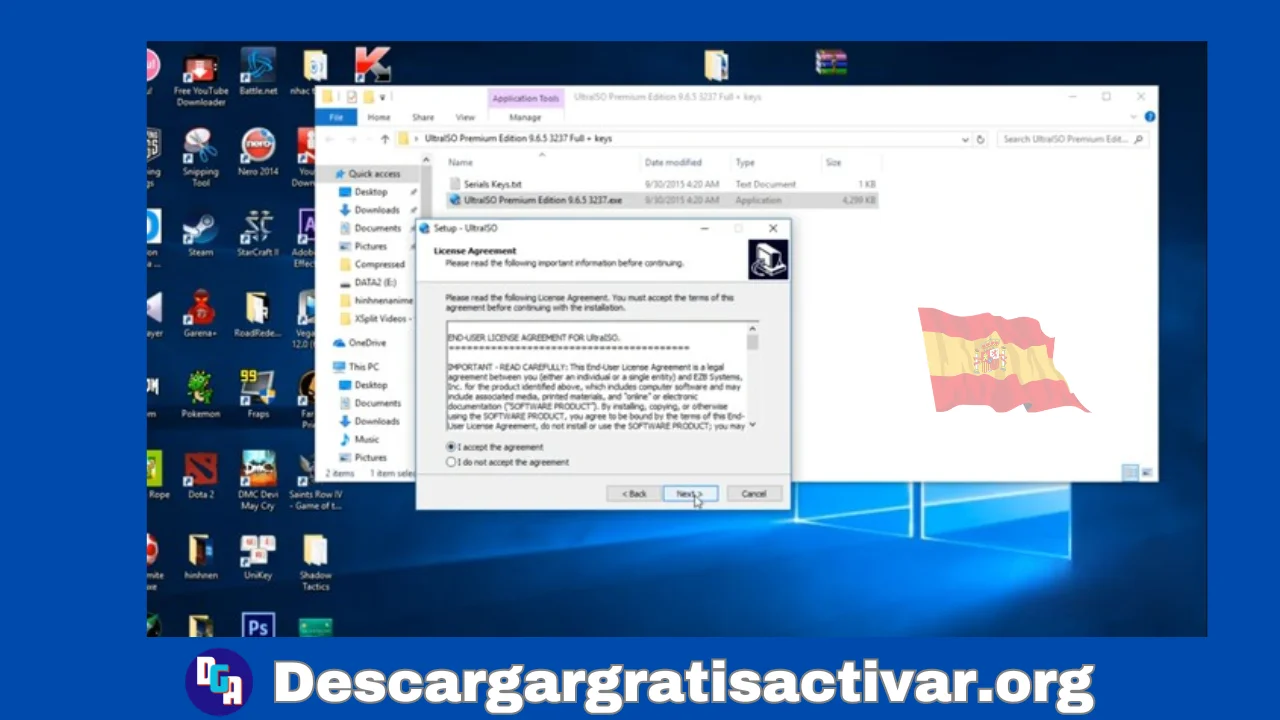Click Next in the UltraISO setup

point(690,494)
